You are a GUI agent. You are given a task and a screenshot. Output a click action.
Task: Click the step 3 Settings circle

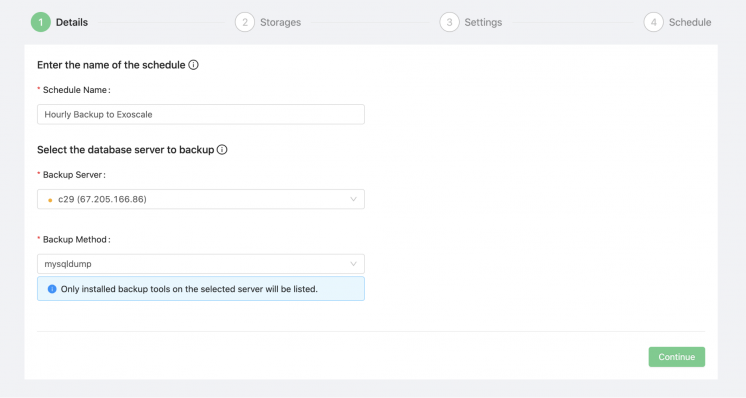[449, 22]
